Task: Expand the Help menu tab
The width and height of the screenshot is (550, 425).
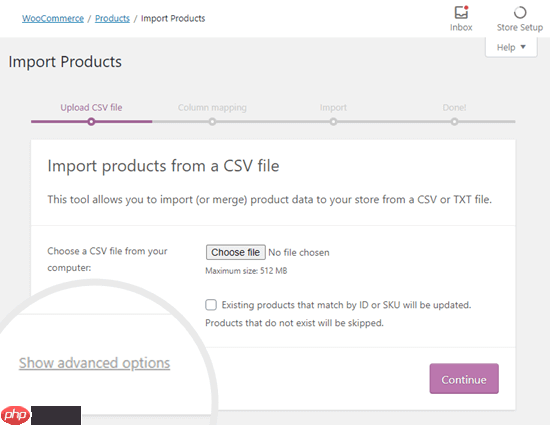Action: [511, 47]
